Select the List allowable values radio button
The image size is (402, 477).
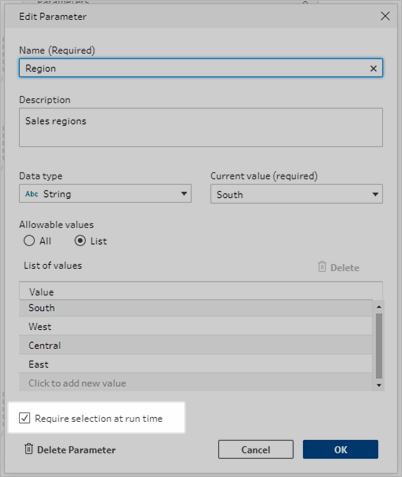pos(80,241)
